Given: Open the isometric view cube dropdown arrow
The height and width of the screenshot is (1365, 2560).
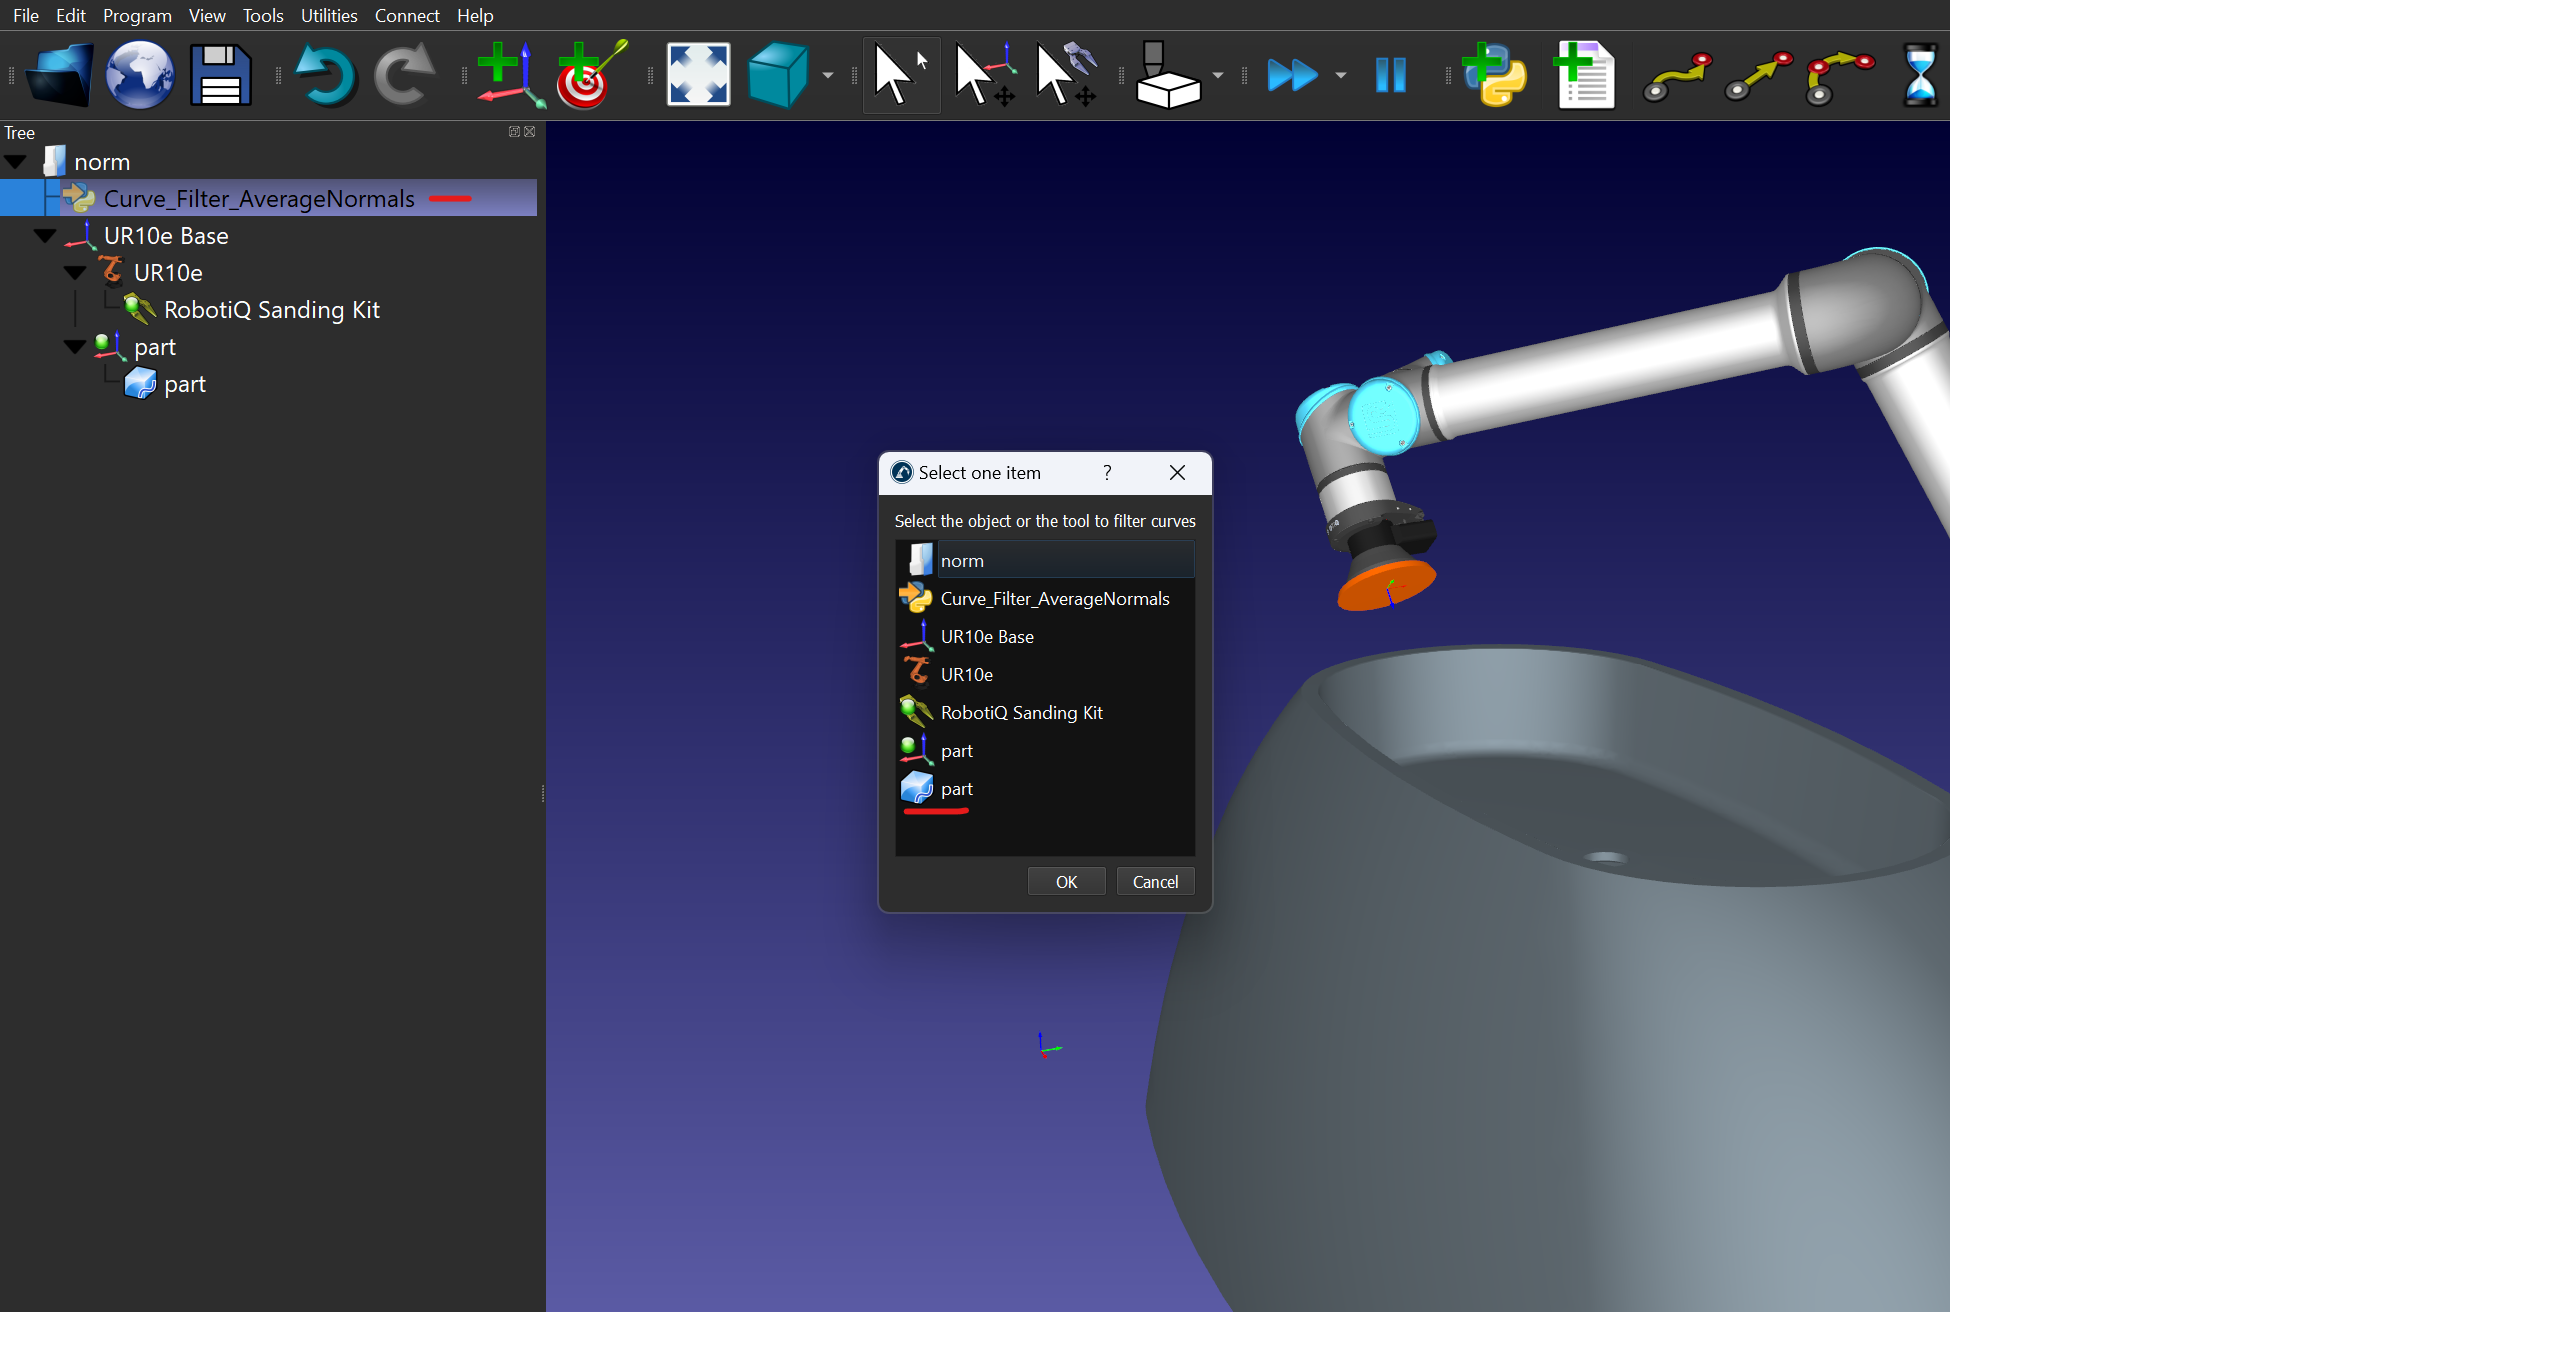Looking at the screenshot, I should coord(828,76).
